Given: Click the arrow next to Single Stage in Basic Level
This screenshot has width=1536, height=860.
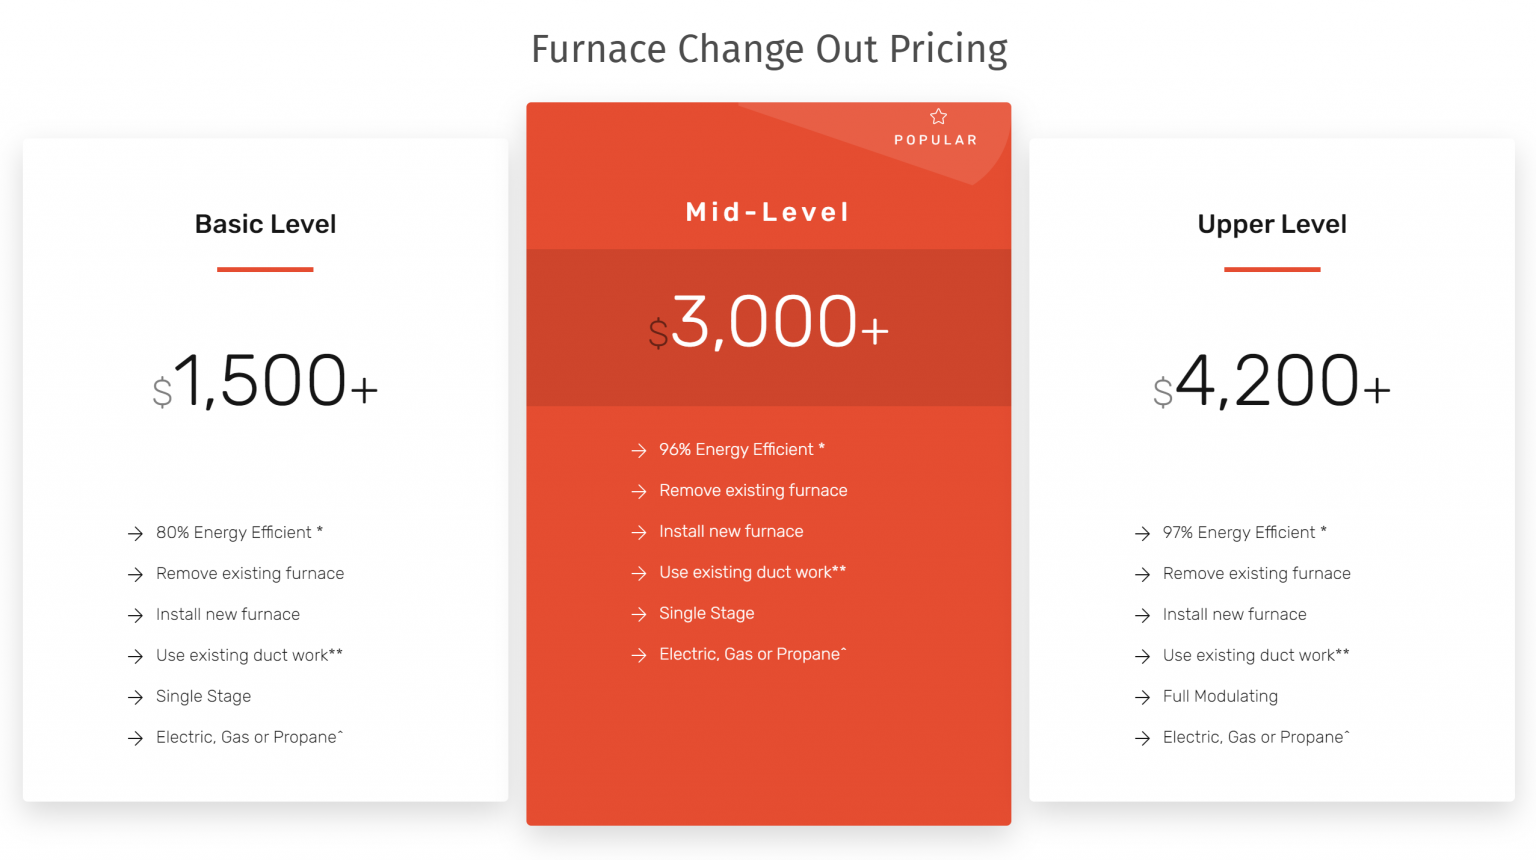Looking at the screenshot, I should click(x=137, y=697).
